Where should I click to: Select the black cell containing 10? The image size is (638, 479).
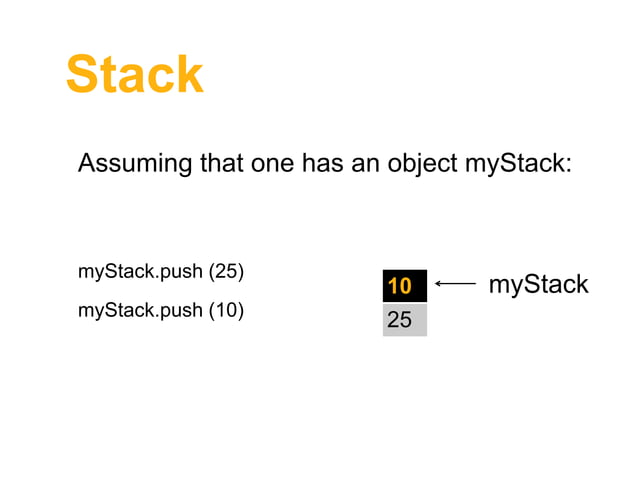404,286
